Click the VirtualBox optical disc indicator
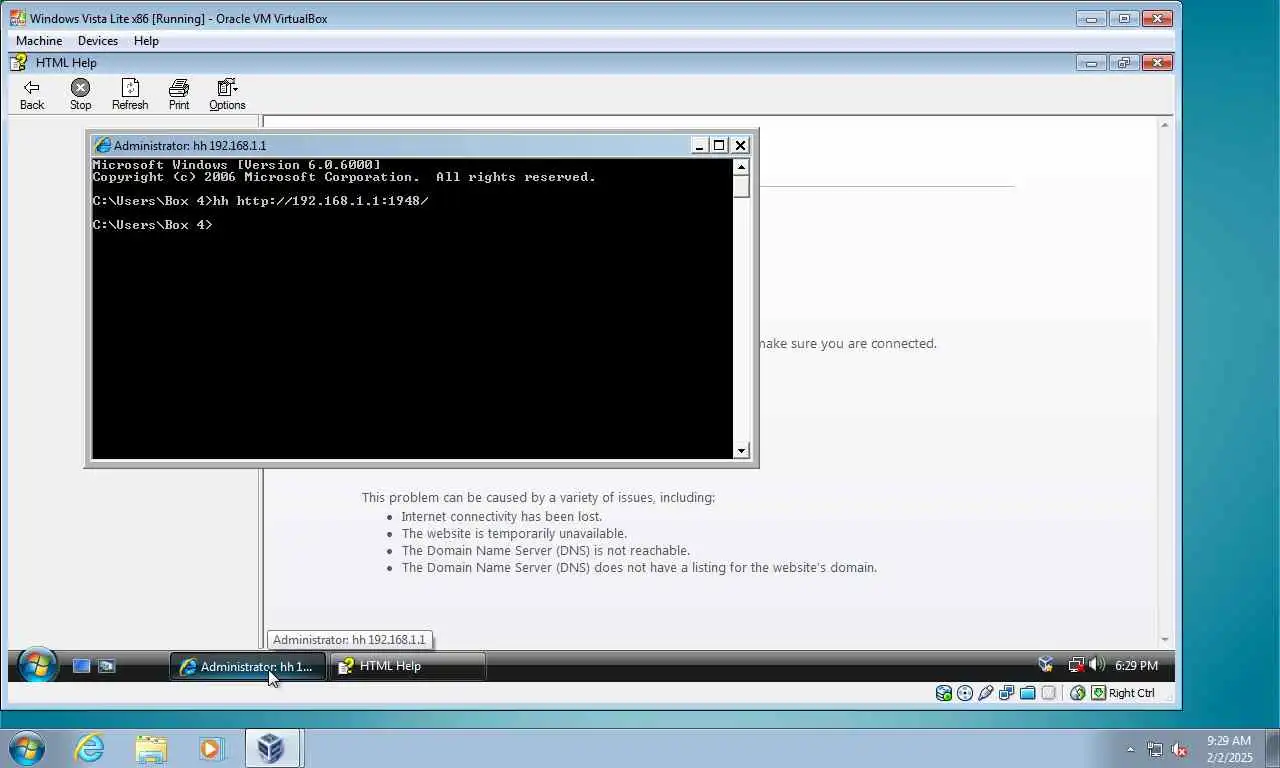Image resolution: width=1280 pixels, height=768 pixels. (x=965, y=693)
